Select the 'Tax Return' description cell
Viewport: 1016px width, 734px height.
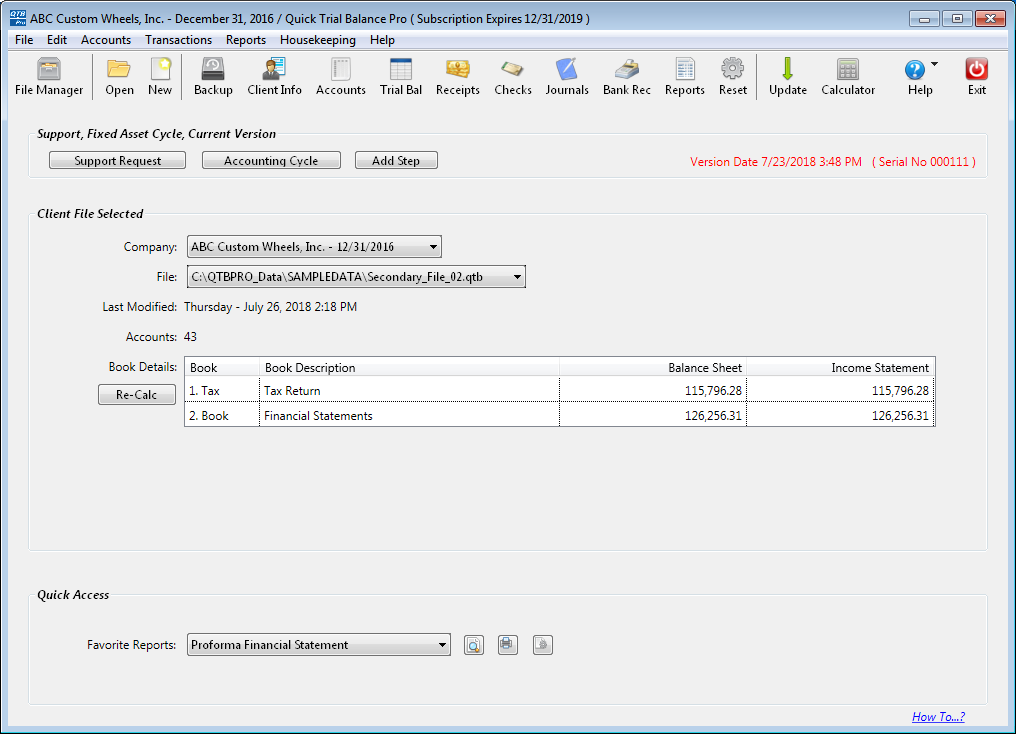click(x=409, y=391)
